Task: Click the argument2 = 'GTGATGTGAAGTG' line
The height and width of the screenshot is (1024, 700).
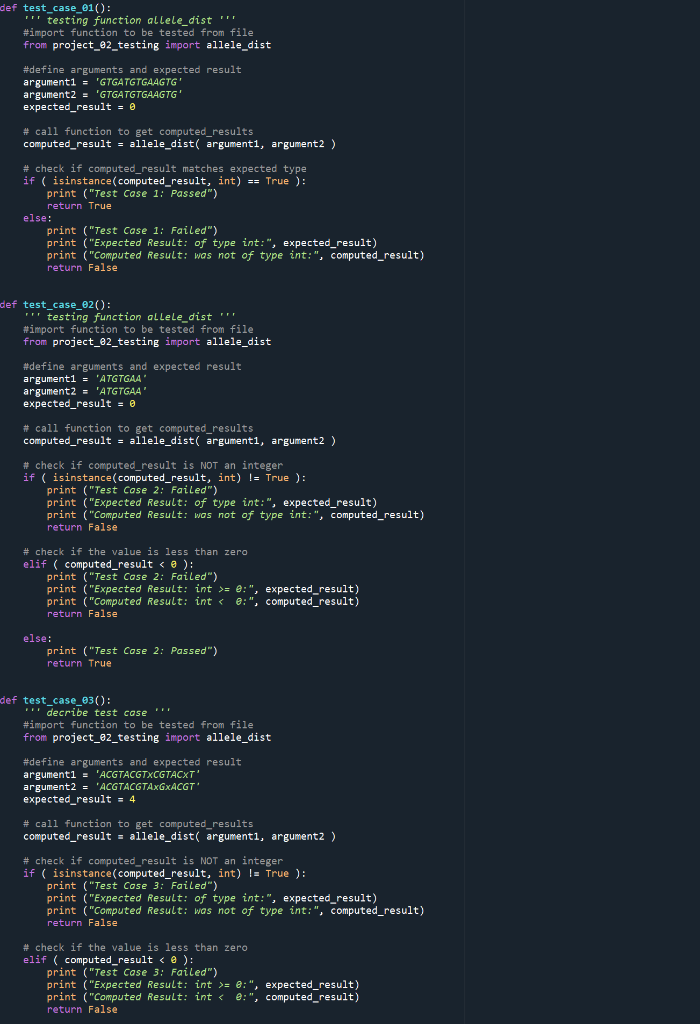Action: tap(103, 95)
